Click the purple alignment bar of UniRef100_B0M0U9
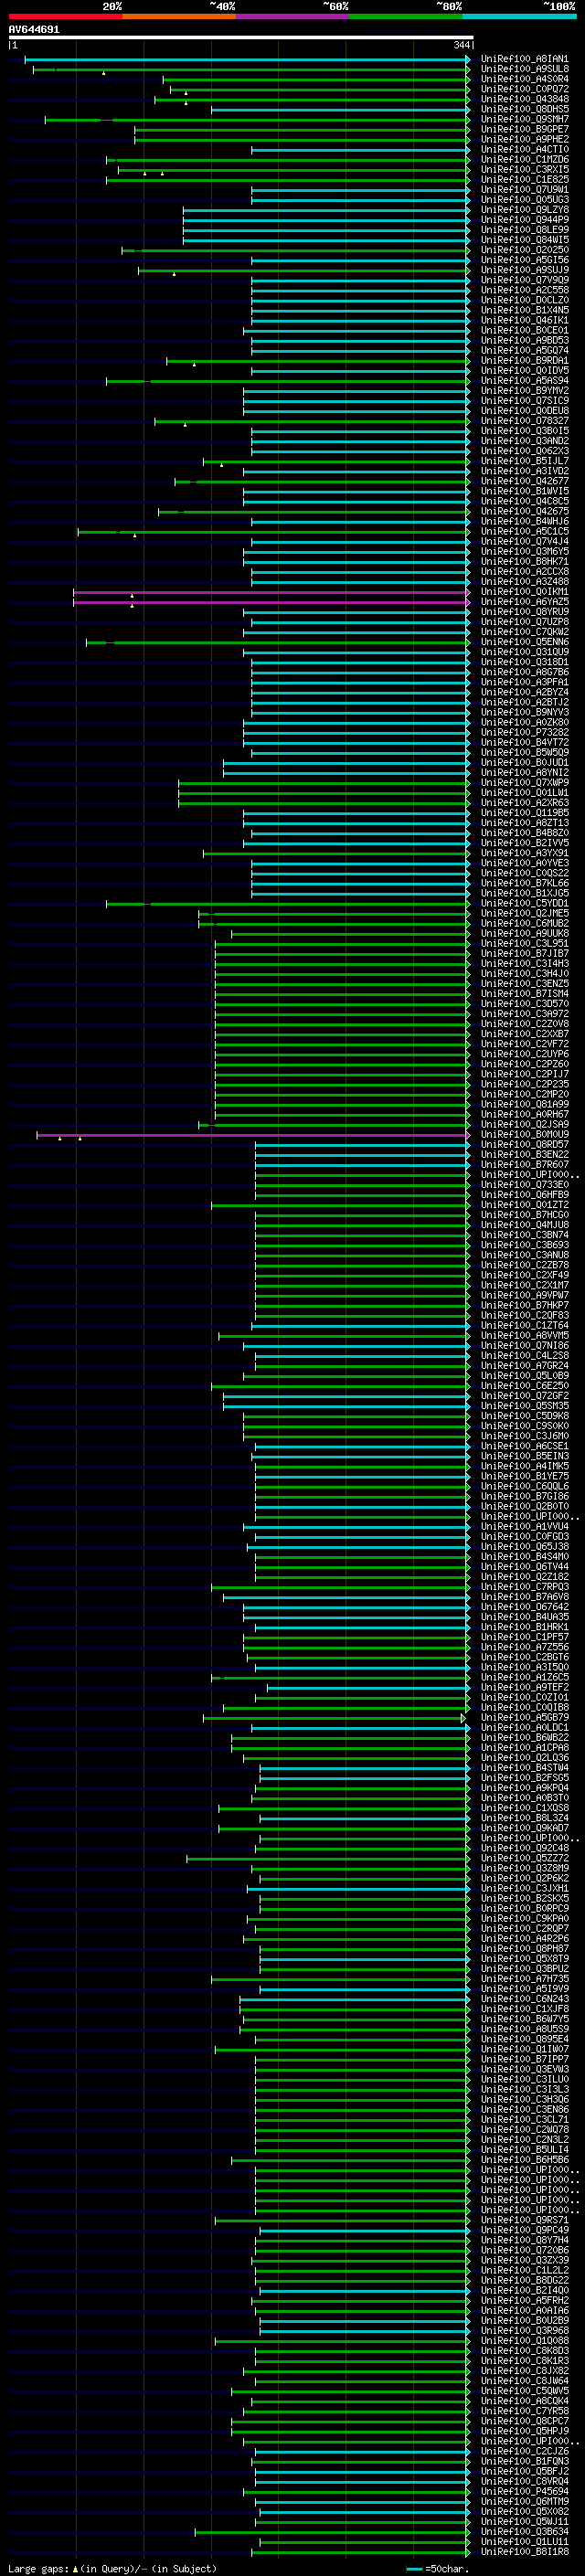585x2576 pixels. pyautogui.click(x=252, y=1135)
